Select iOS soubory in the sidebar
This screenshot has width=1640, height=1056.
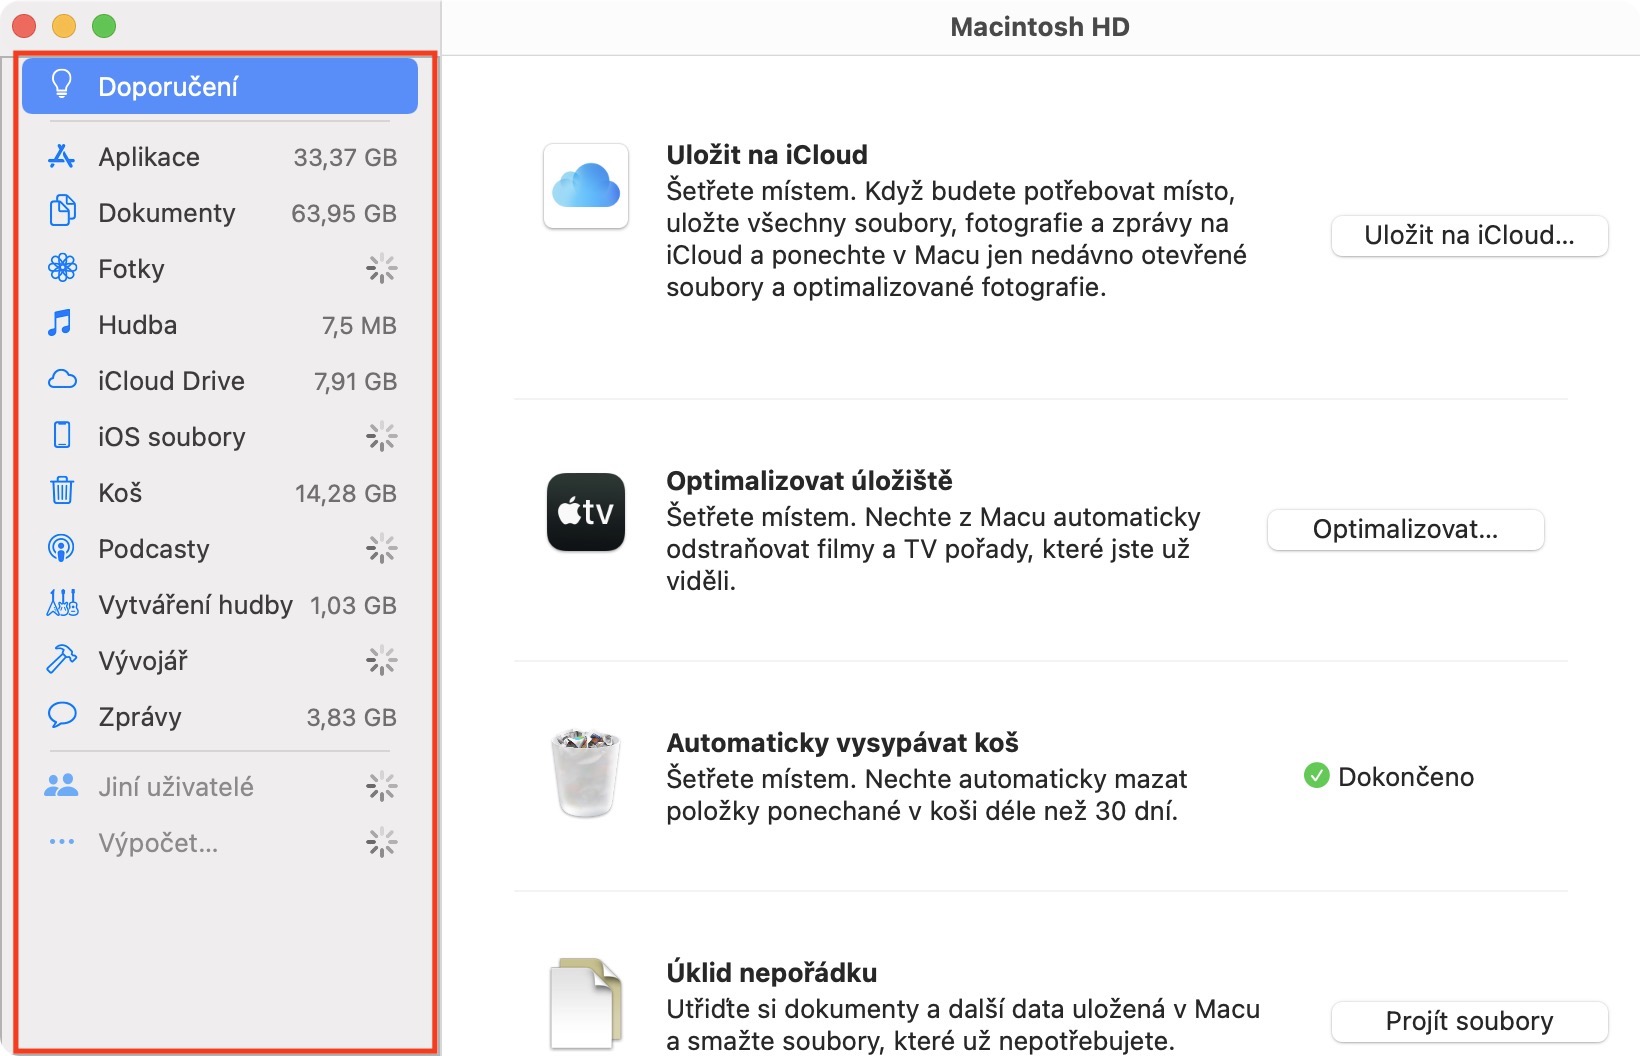click(172, 437)
